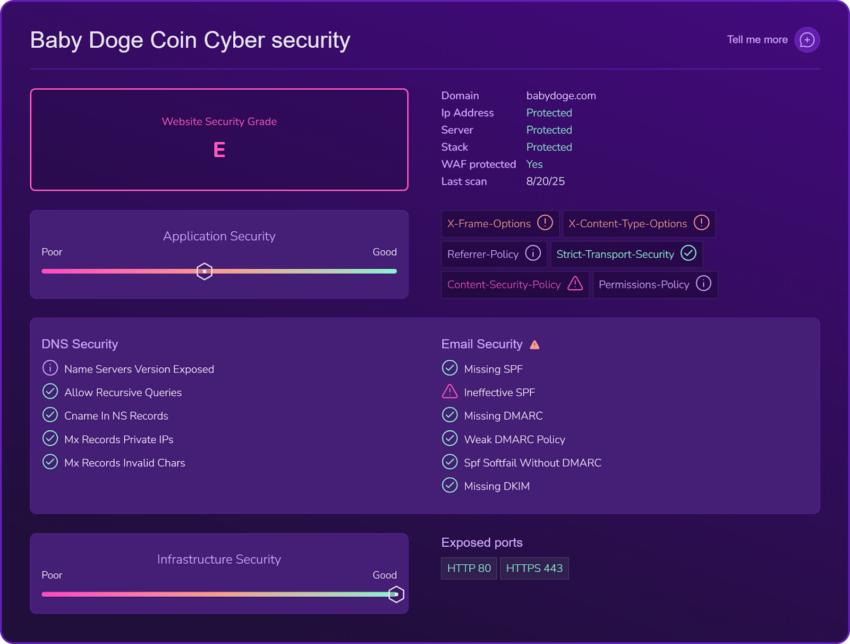Click check icon beside Allow Recursive Queries
This screenshot has width=850, height=644.
tap(50, 391)
